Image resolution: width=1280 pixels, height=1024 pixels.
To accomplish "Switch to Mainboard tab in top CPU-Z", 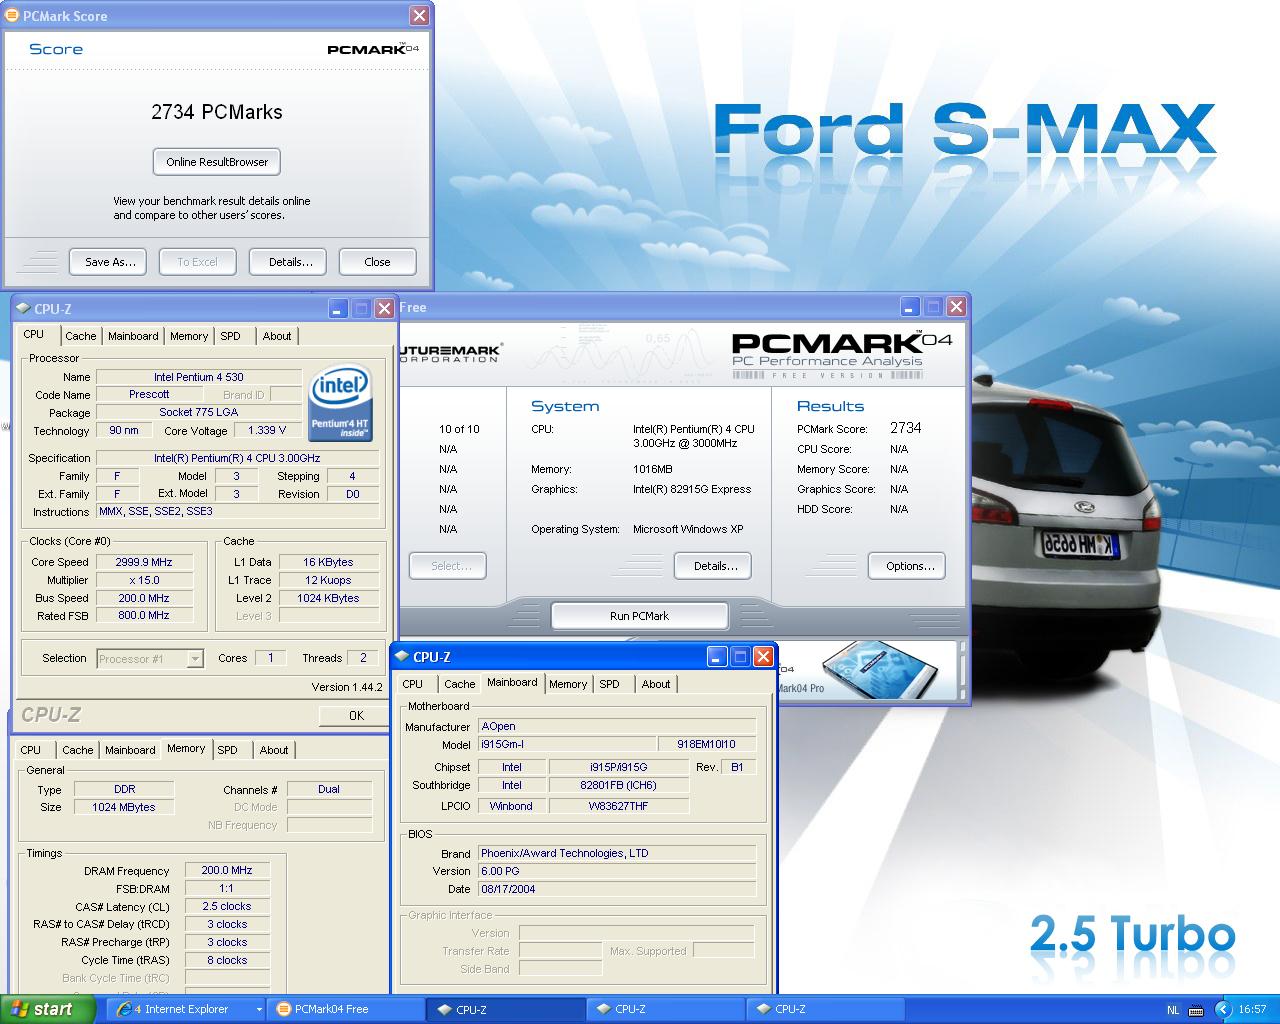I will point(133,336).
